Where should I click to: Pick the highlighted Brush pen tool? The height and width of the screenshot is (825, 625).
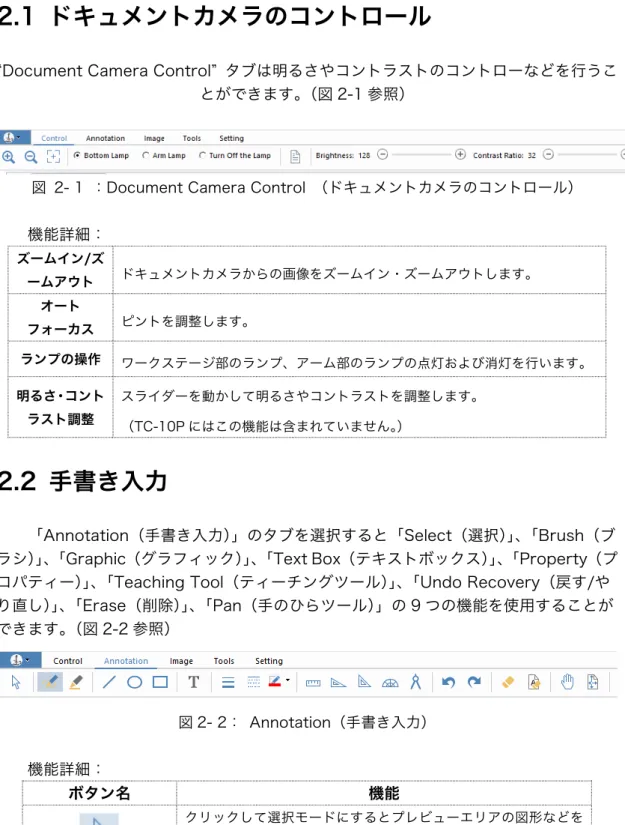point(50,682)
